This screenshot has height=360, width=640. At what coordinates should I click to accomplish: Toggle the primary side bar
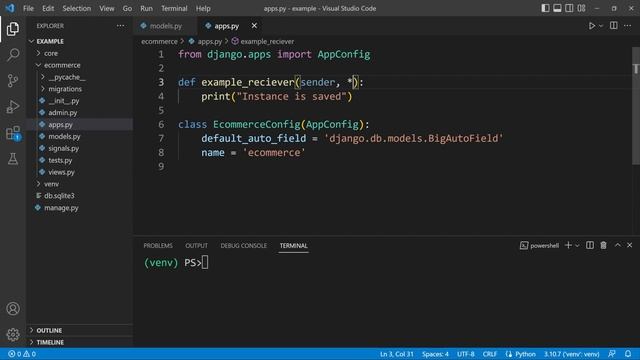click(545, 8)
